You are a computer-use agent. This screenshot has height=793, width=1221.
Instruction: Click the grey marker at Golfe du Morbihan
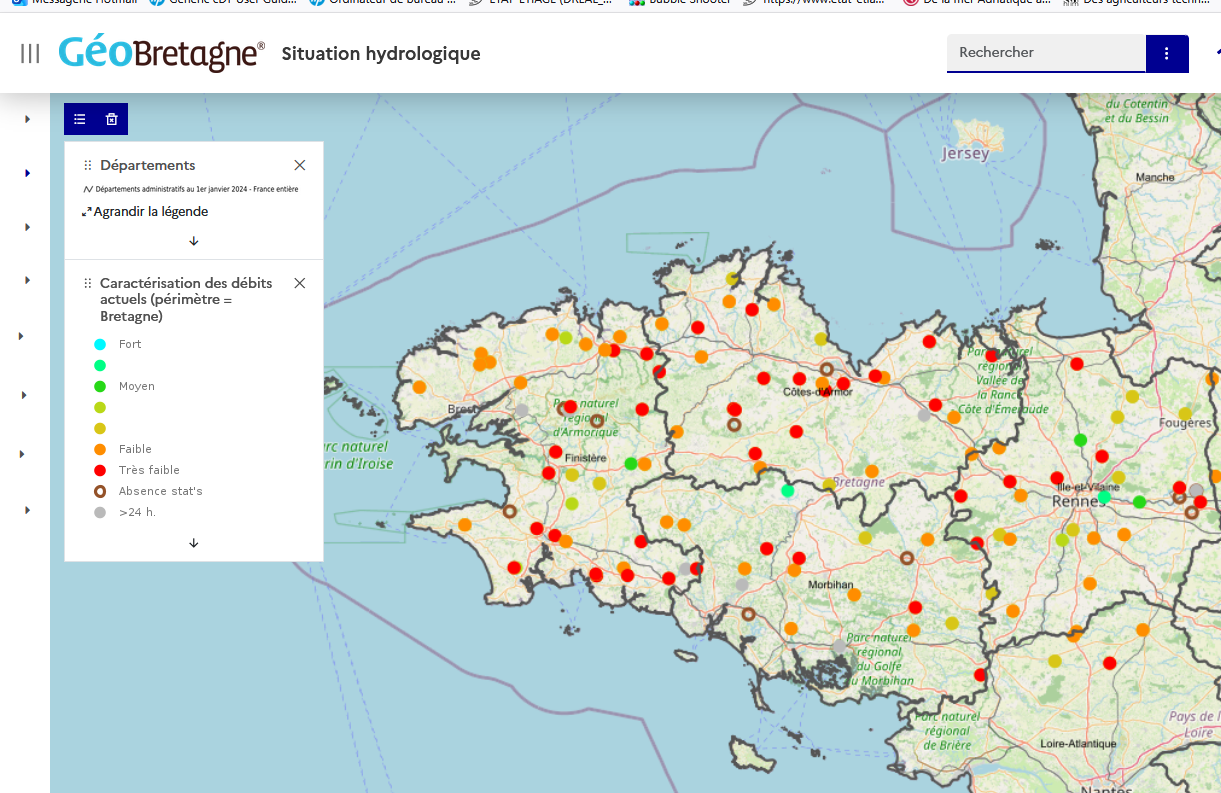(x=839, y=647)
